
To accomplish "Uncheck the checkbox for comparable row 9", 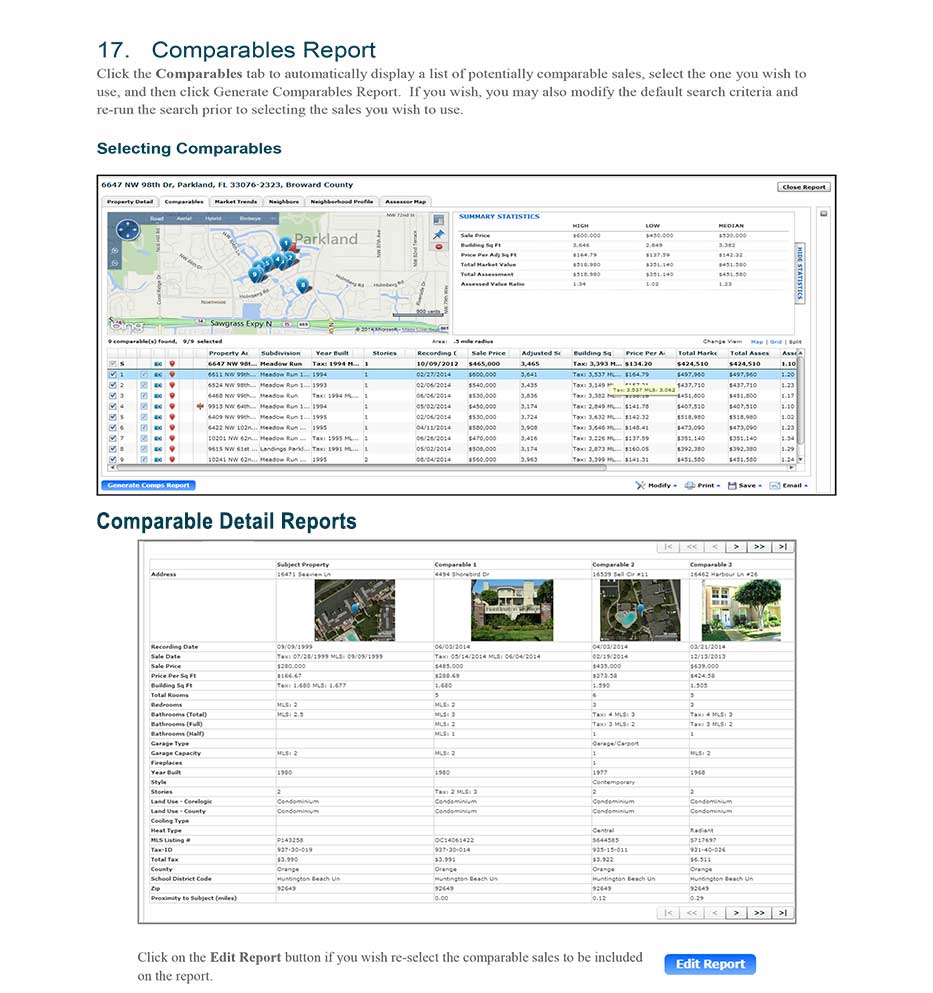I will click(113, 459).
